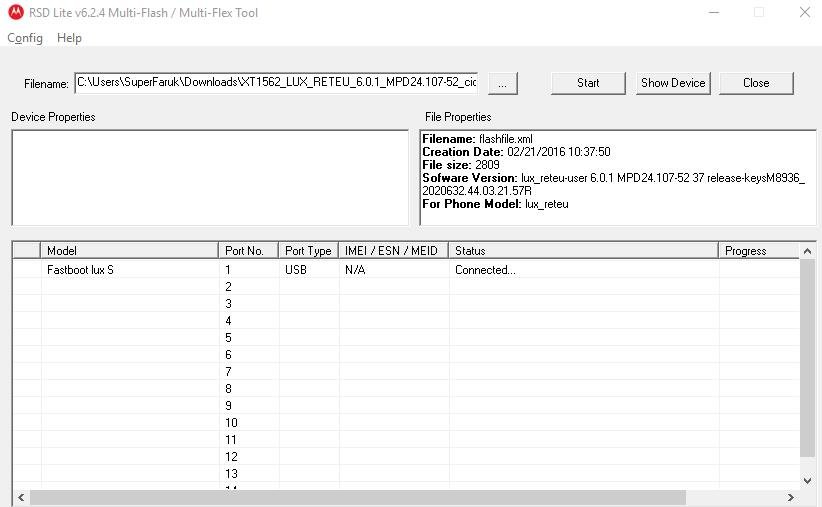
Task: Click the "For Phone Model: lux_reteu" line
Action: coord(495,204)
